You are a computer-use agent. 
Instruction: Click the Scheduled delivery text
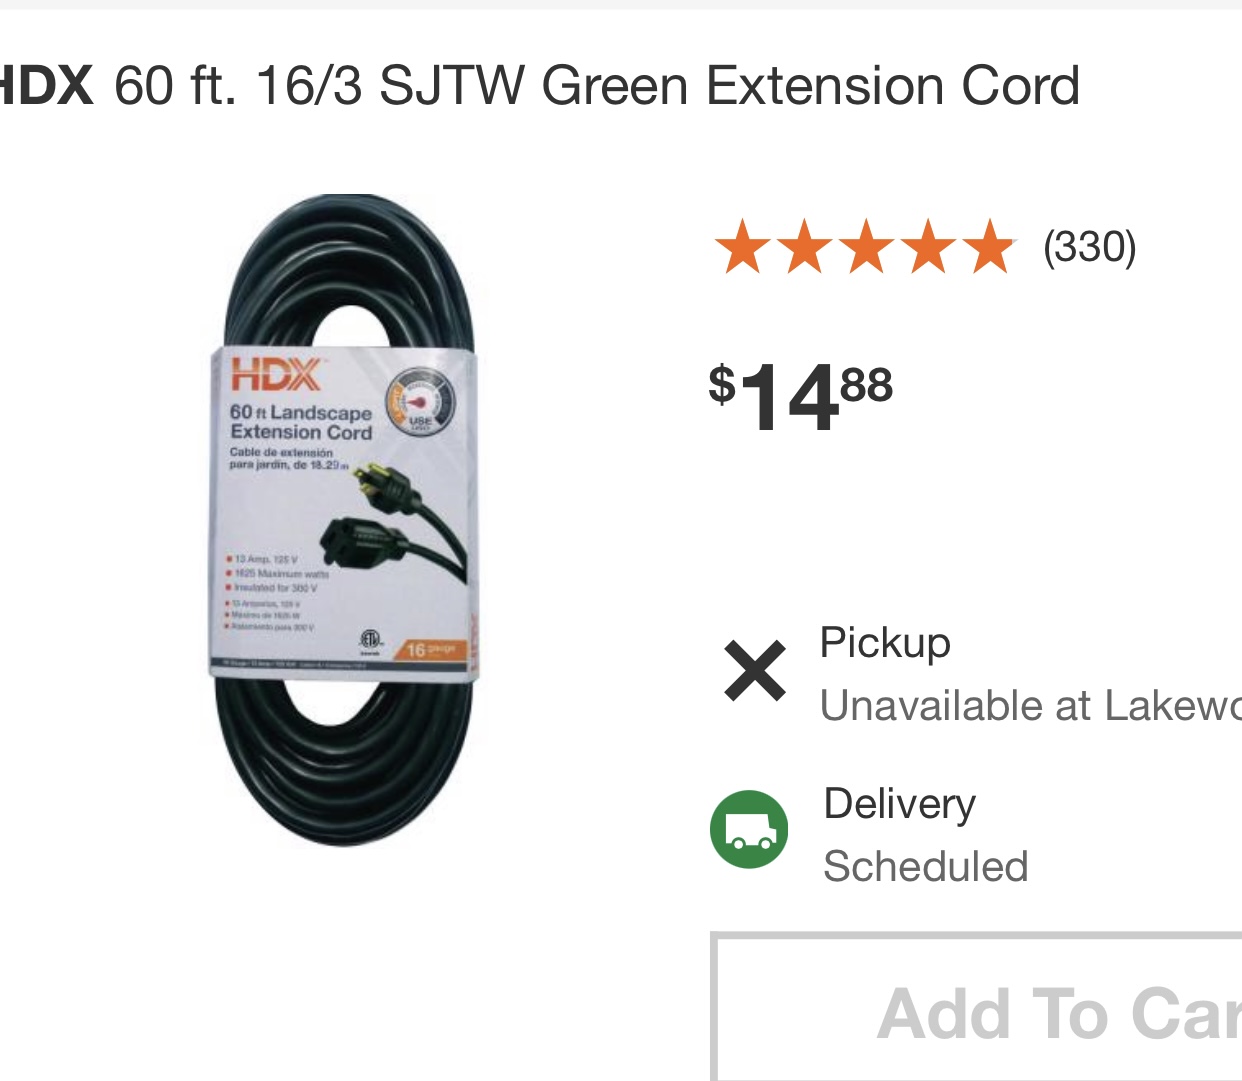coord(925,866)
